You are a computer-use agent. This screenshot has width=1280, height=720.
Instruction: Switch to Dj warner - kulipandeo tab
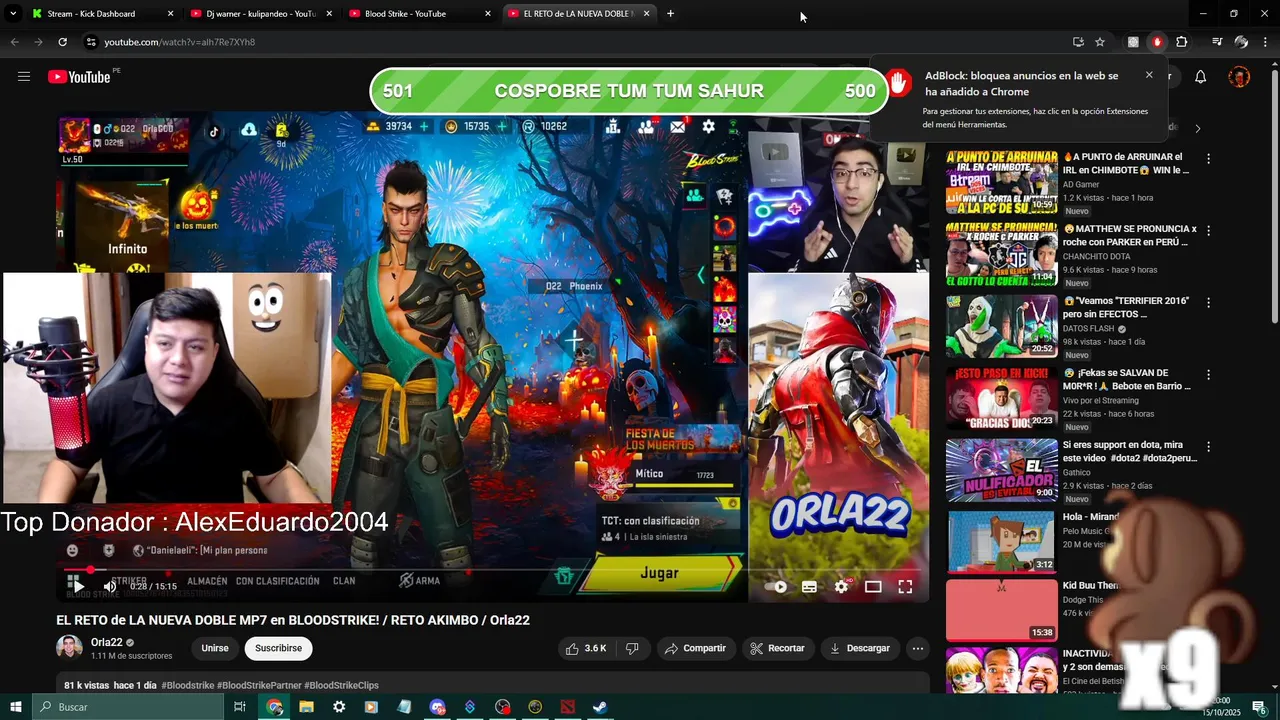pyautogui.click(x=261, y=14)
